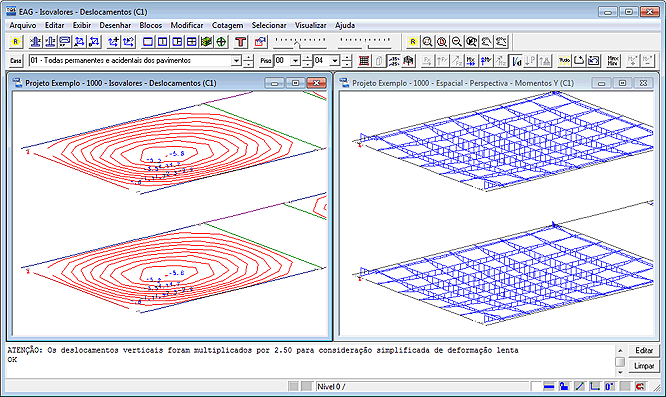Screen dimensions: 666x397
Task: Click the zoom out magnifier icon
Action: coord(457,42)
